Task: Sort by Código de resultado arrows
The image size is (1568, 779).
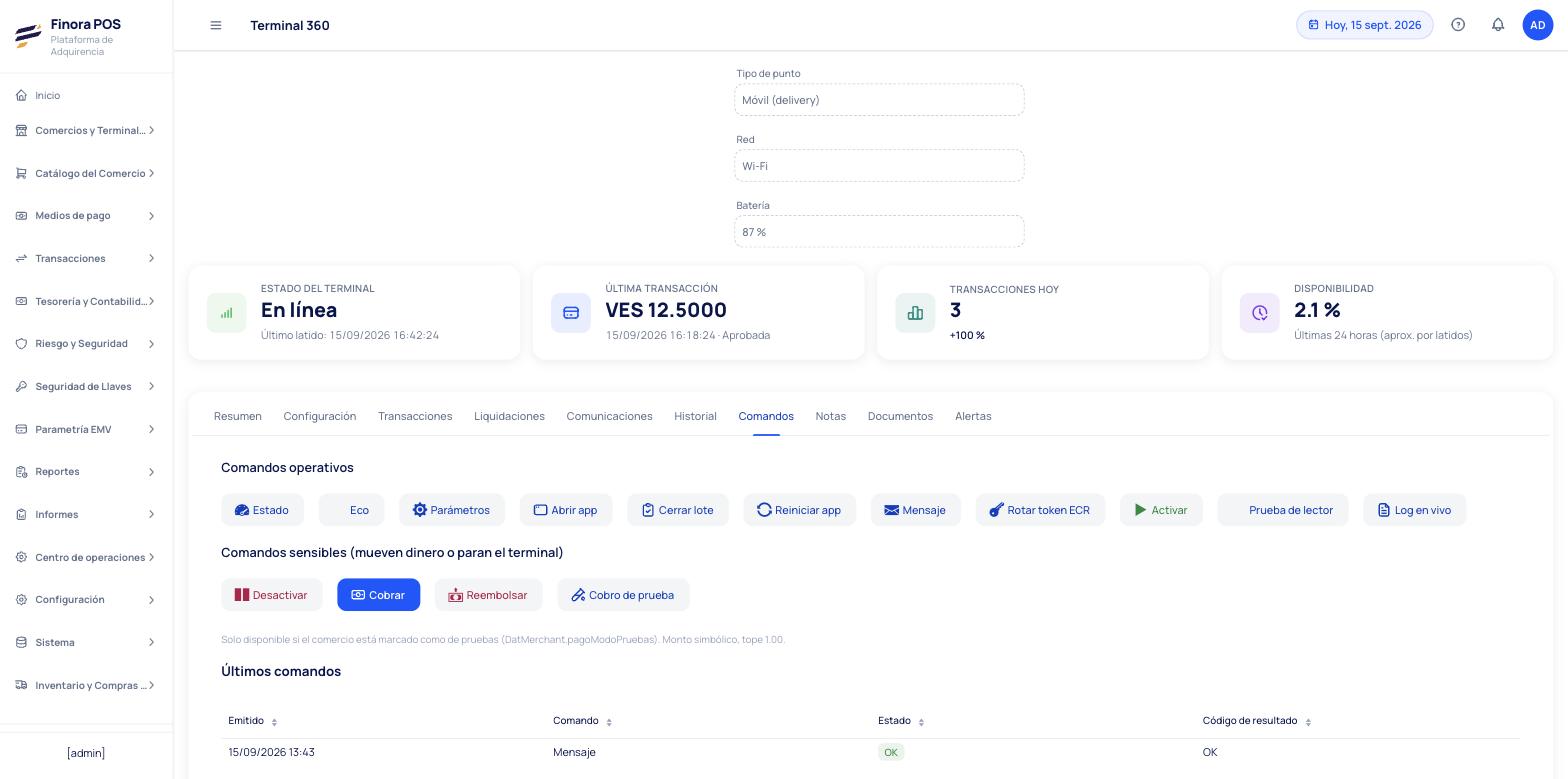Action: 1308,722
